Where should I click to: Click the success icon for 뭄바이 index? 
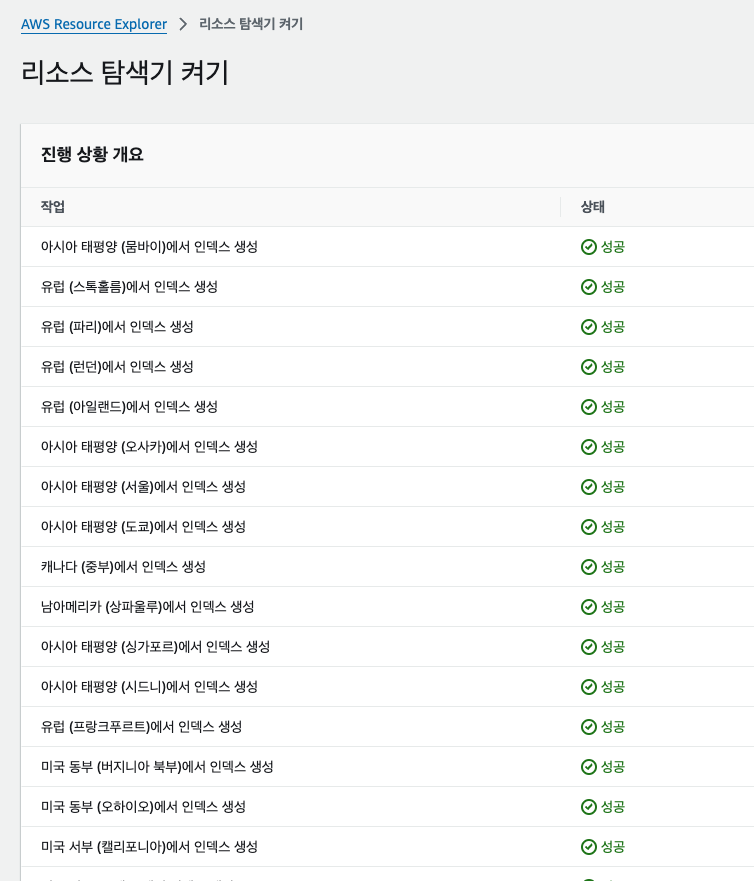[x=589, y=247]
